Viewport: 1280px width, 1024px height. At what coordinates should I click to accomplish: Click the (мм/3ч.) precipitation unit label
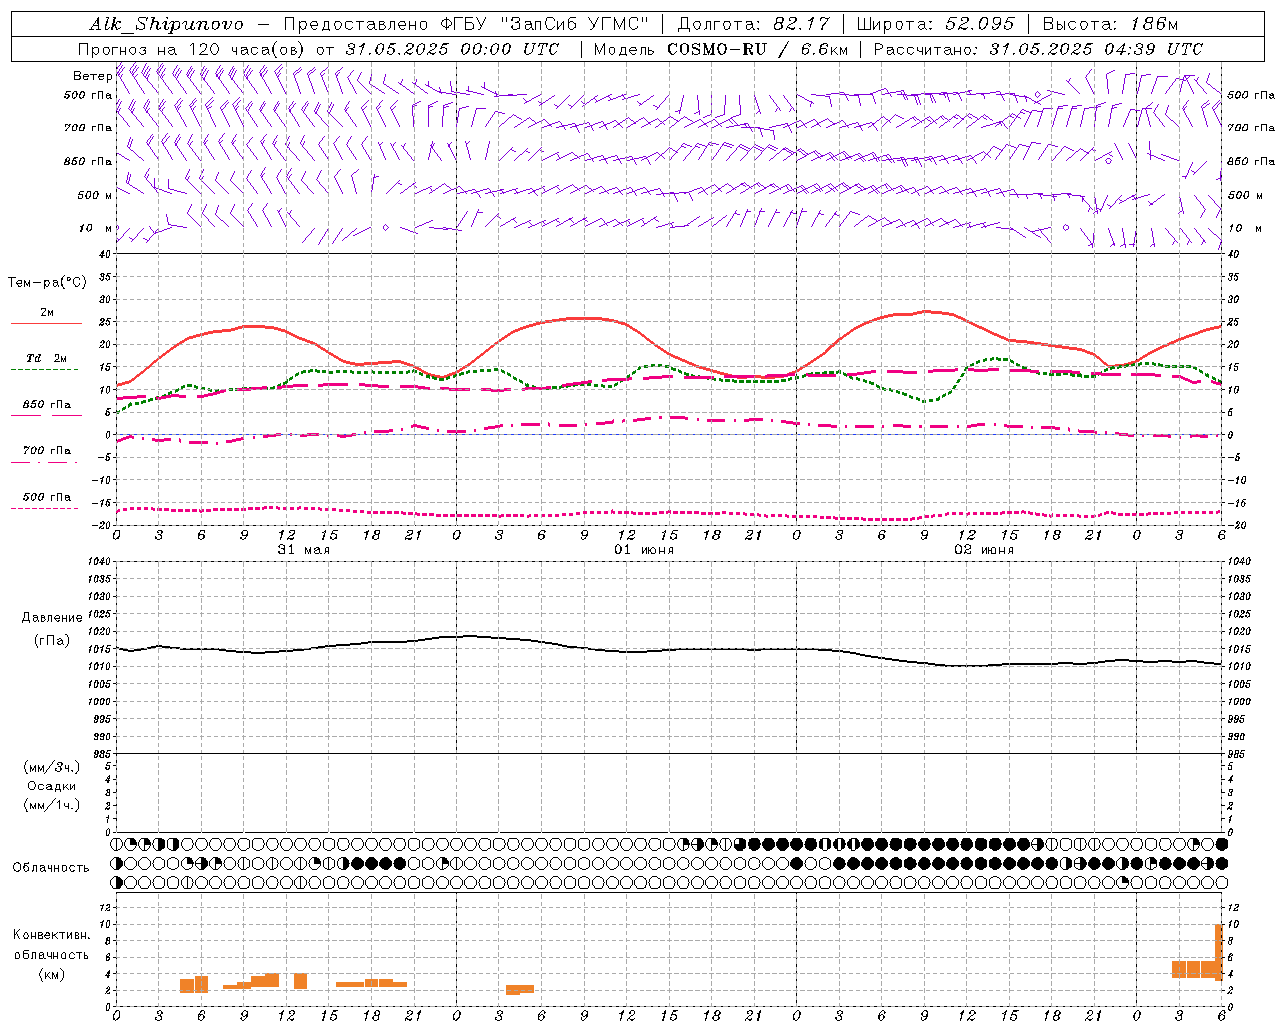(52, 767)
